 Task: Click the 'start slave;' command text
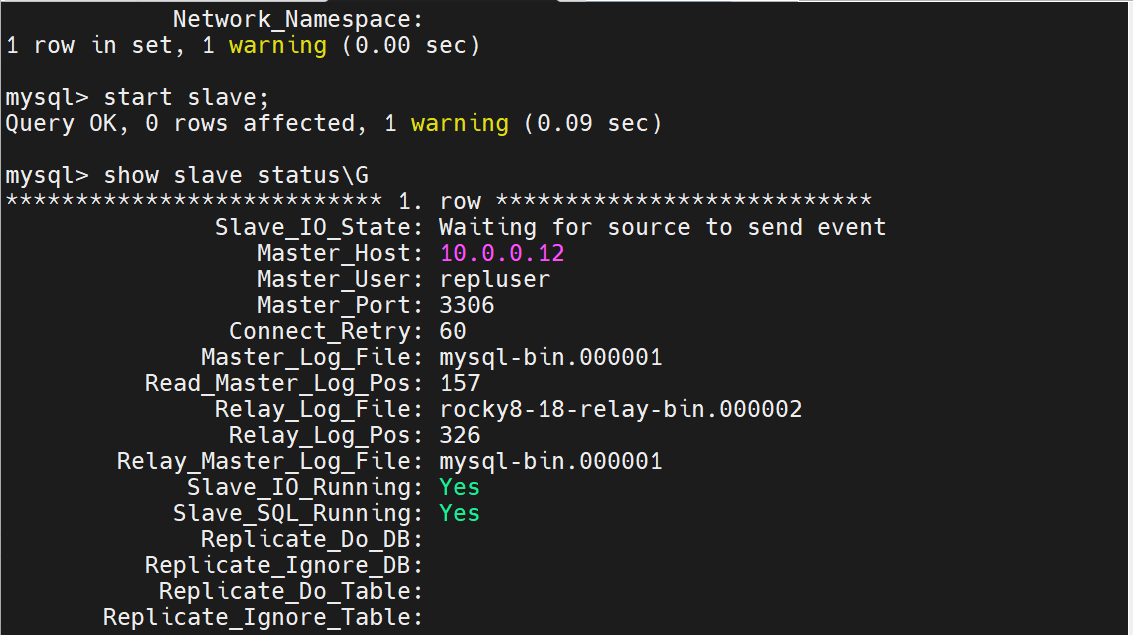(x=186, y=98)
